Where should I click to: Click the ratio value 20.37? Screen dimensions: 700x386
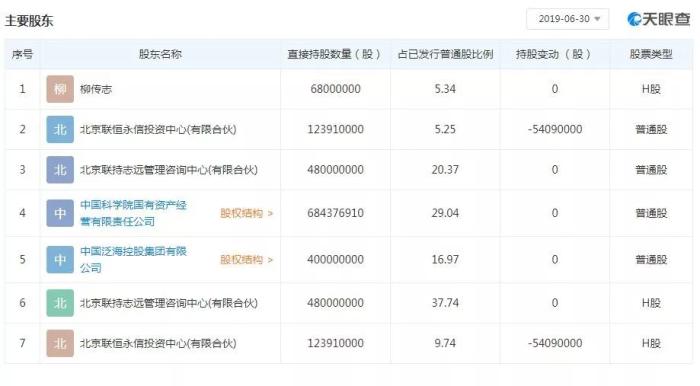[x=445, y=170]
